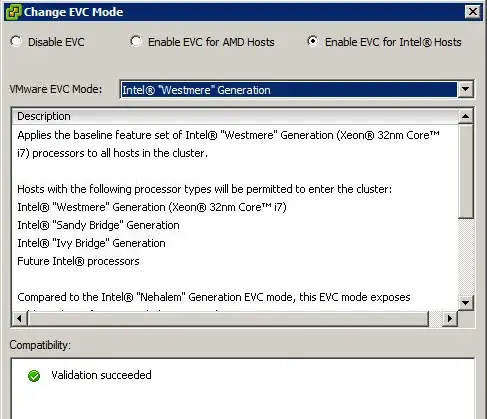Click the green validation succeeded checkmark icon
Image resolution: width=487 pixels, height=419 pixels.
[x=34, y=376]
